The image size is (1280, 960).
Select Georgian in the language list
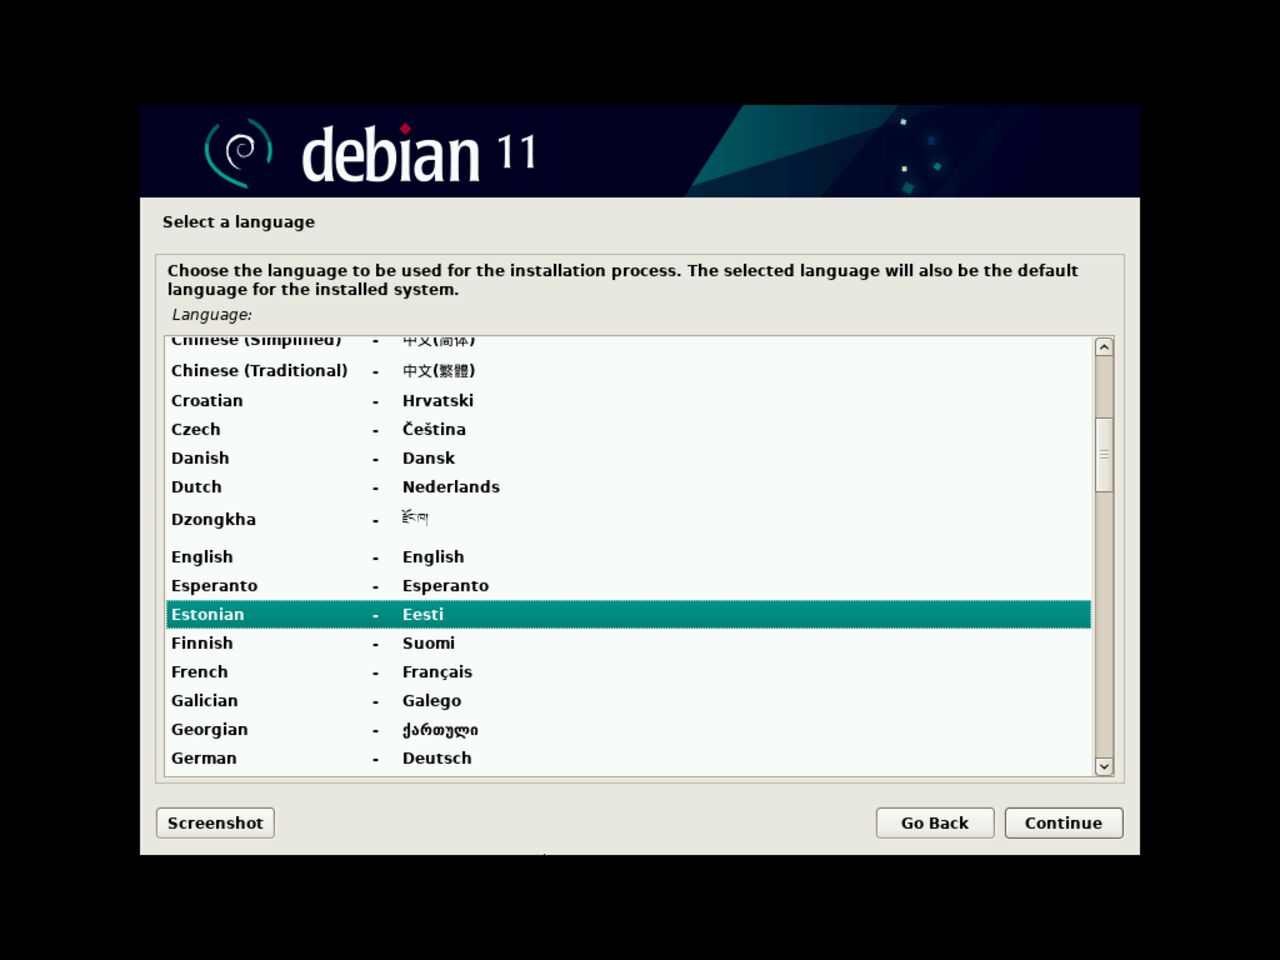point(628,730)
